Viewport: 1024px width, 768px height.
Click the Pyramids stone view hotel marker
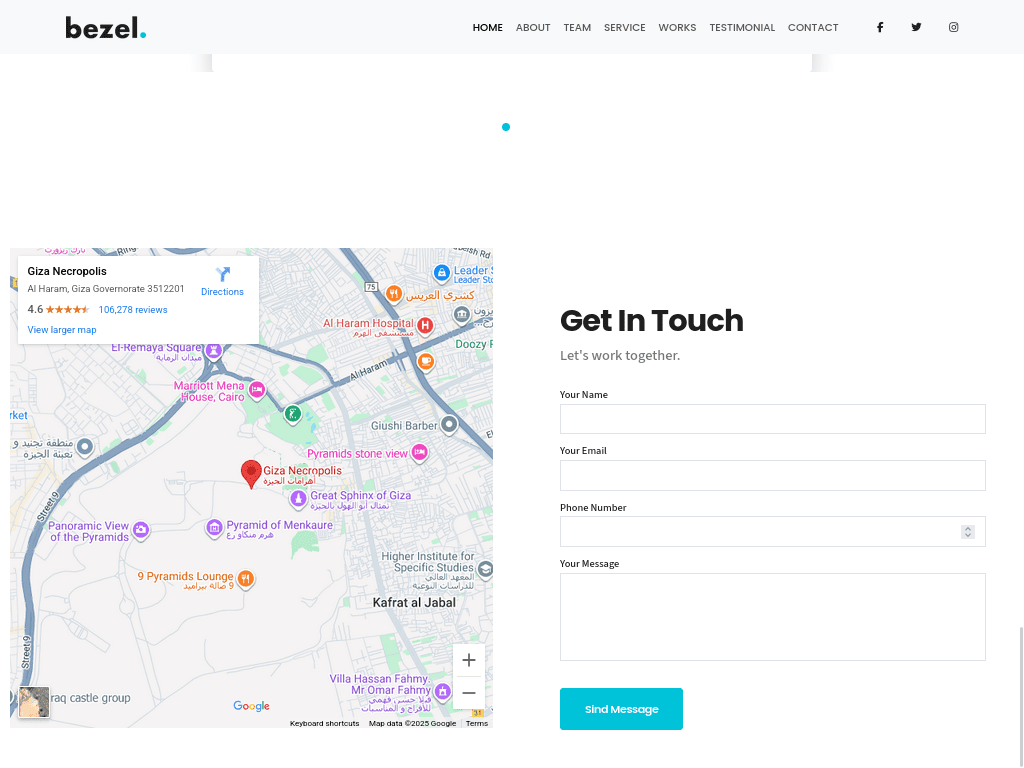tap(420, 452)
